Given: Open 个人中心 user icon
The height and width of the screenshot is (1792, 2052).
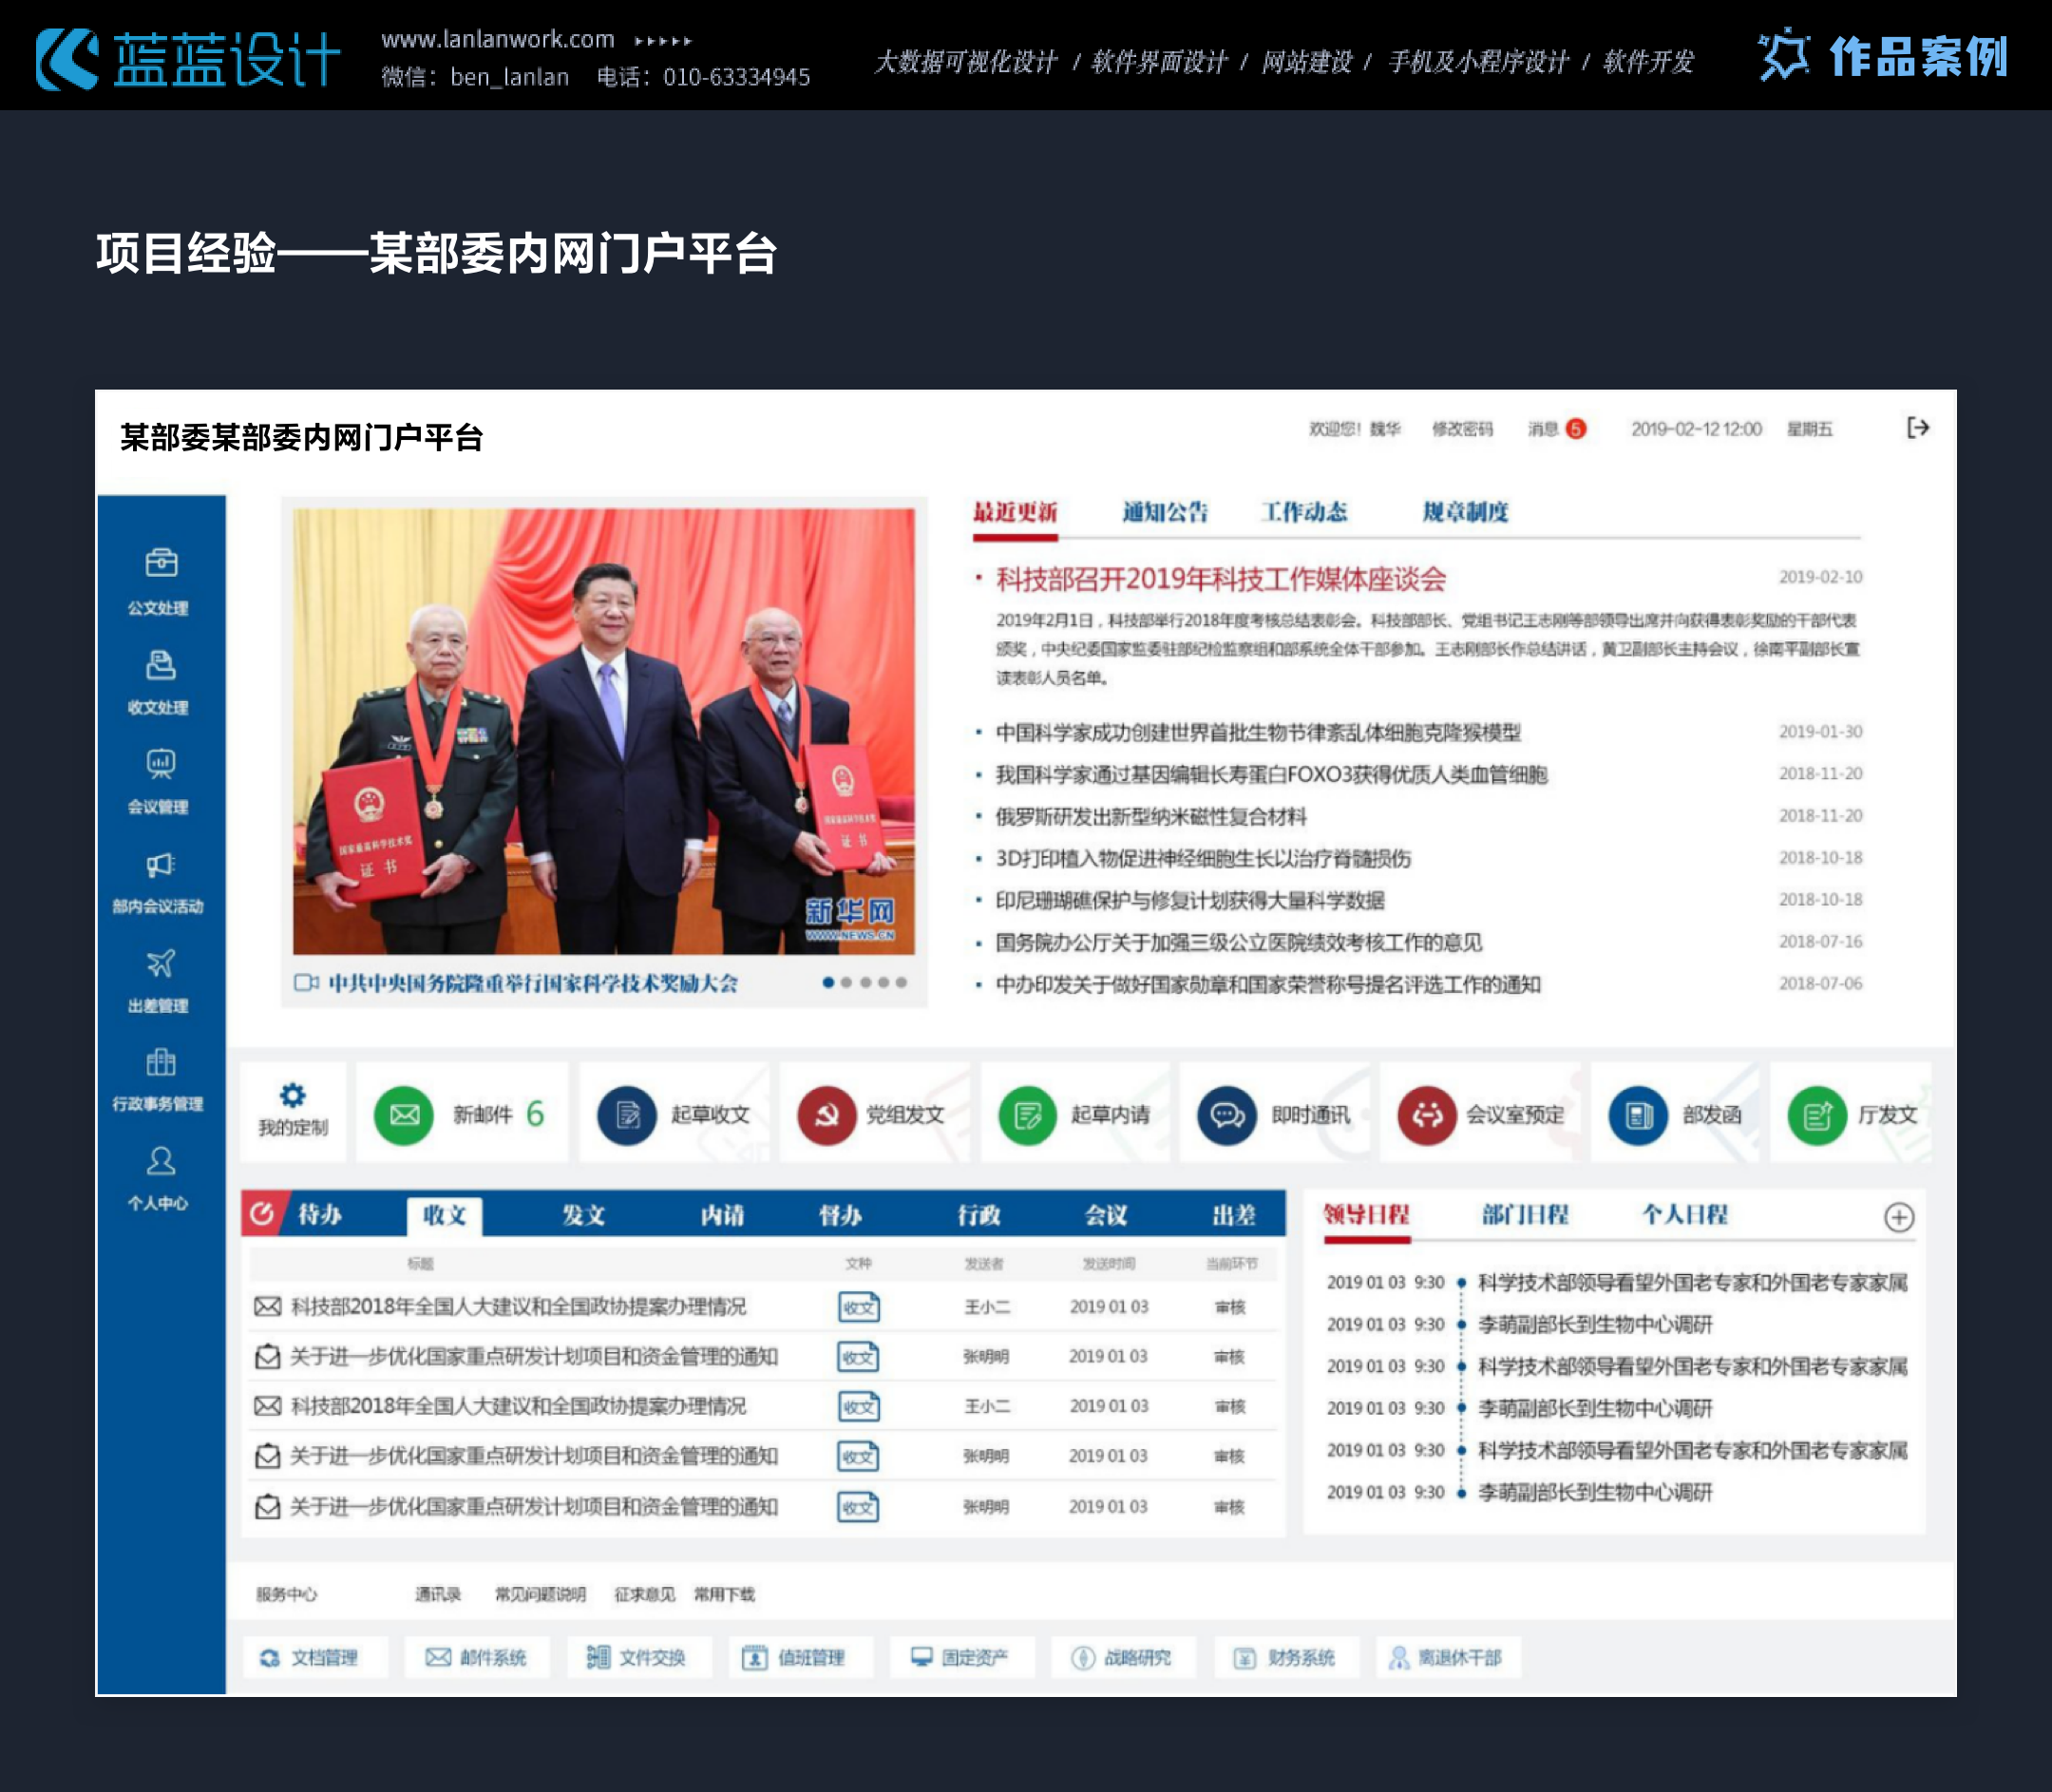Looking at the screenshot, I should coord(160,1161).
